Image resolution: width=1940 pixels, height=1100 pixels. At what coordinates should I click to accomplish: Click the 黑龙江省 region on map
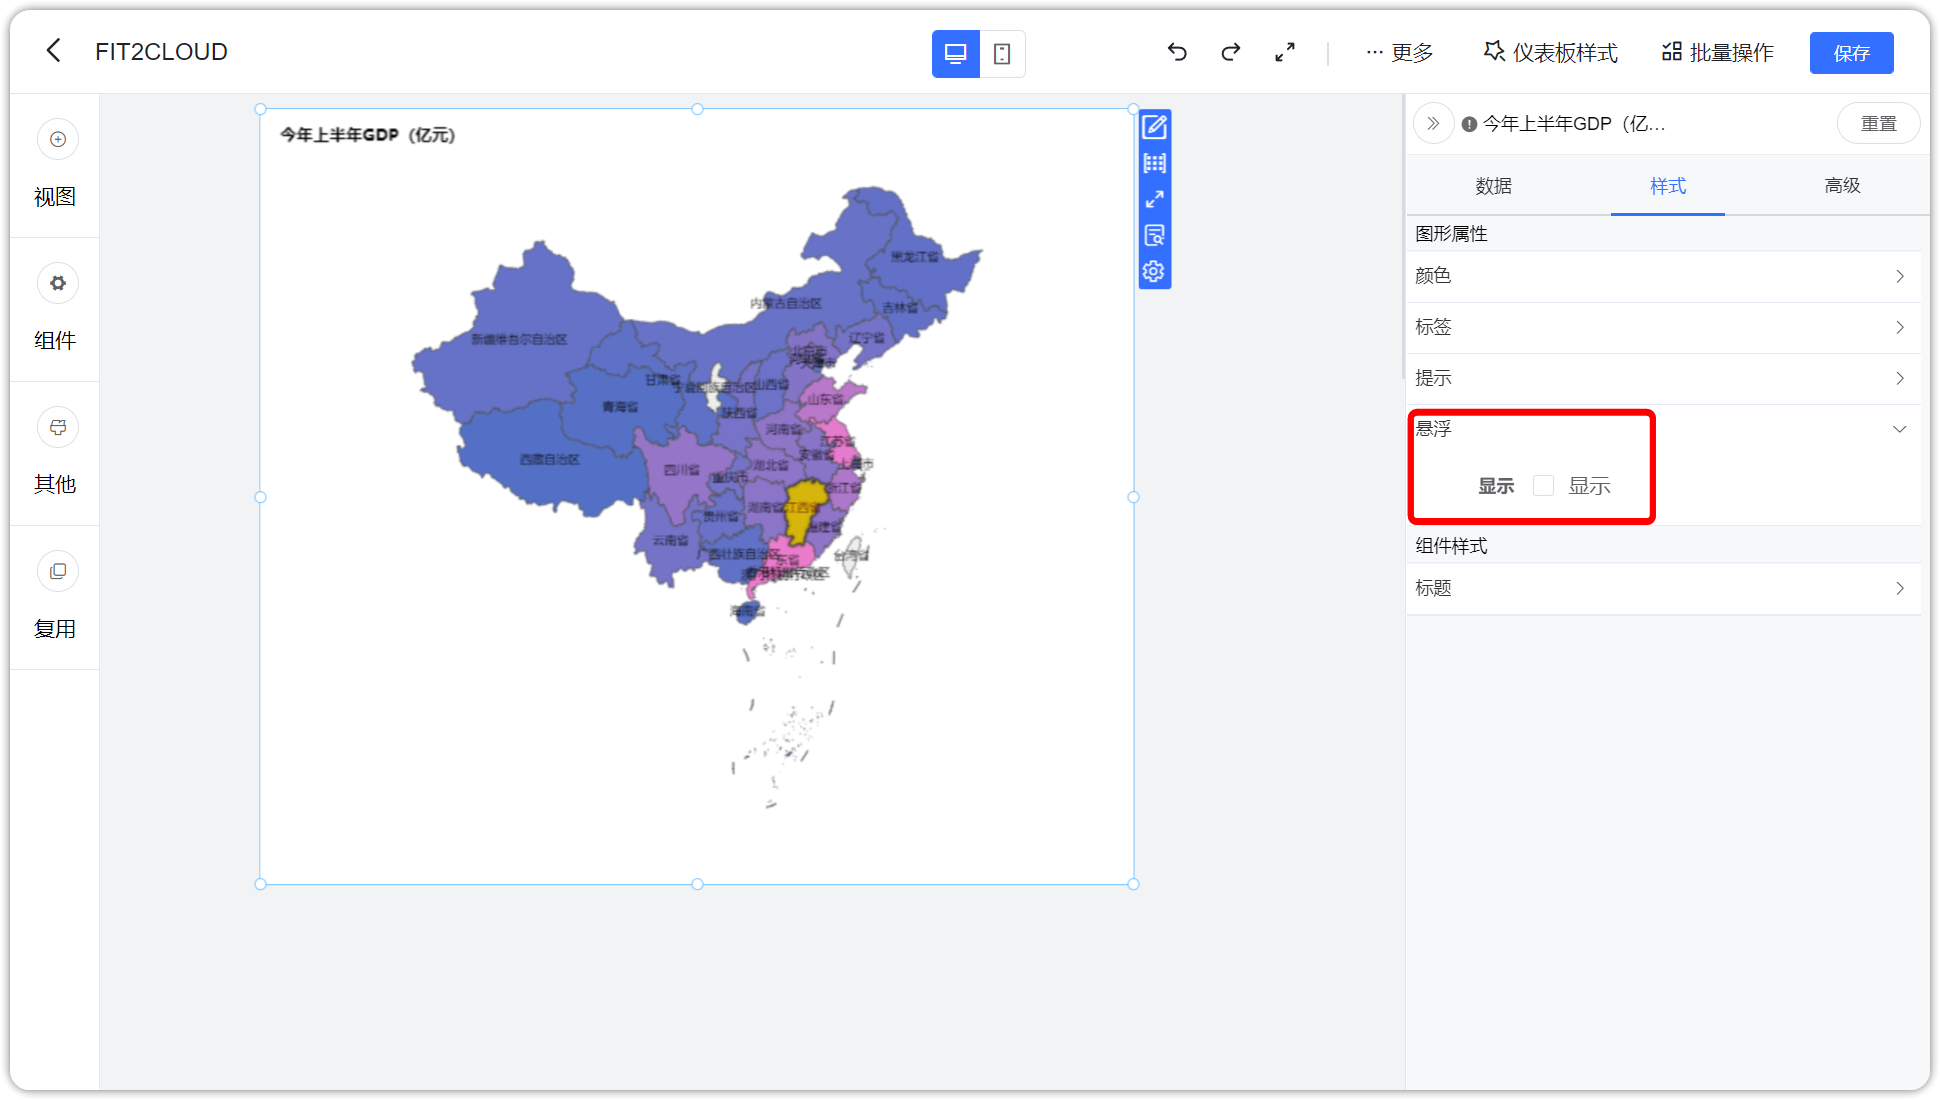pyautogui.click(x=915, y=256)
